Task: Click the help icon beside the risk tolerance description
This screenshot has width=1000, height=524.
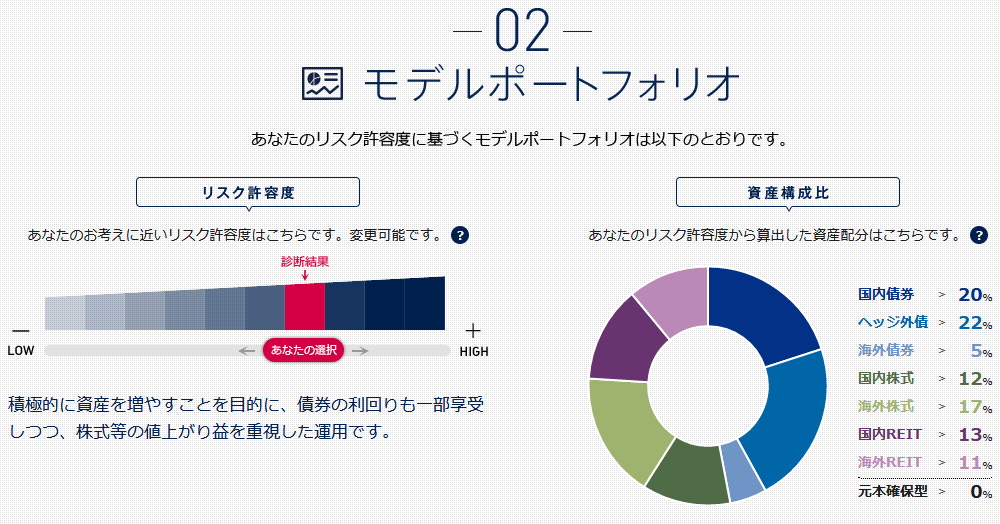Action: click(460, 235)
